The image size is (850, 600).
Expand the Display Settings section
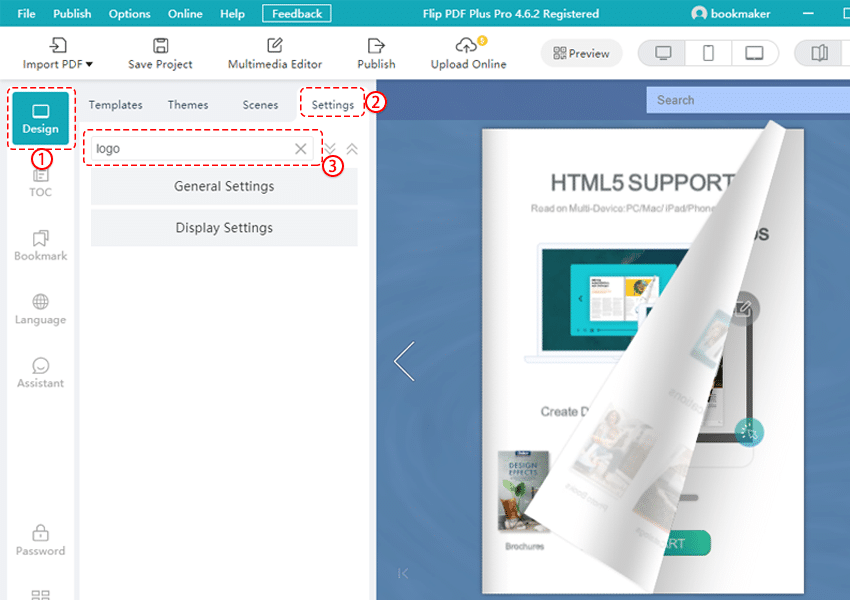(224, 228)
